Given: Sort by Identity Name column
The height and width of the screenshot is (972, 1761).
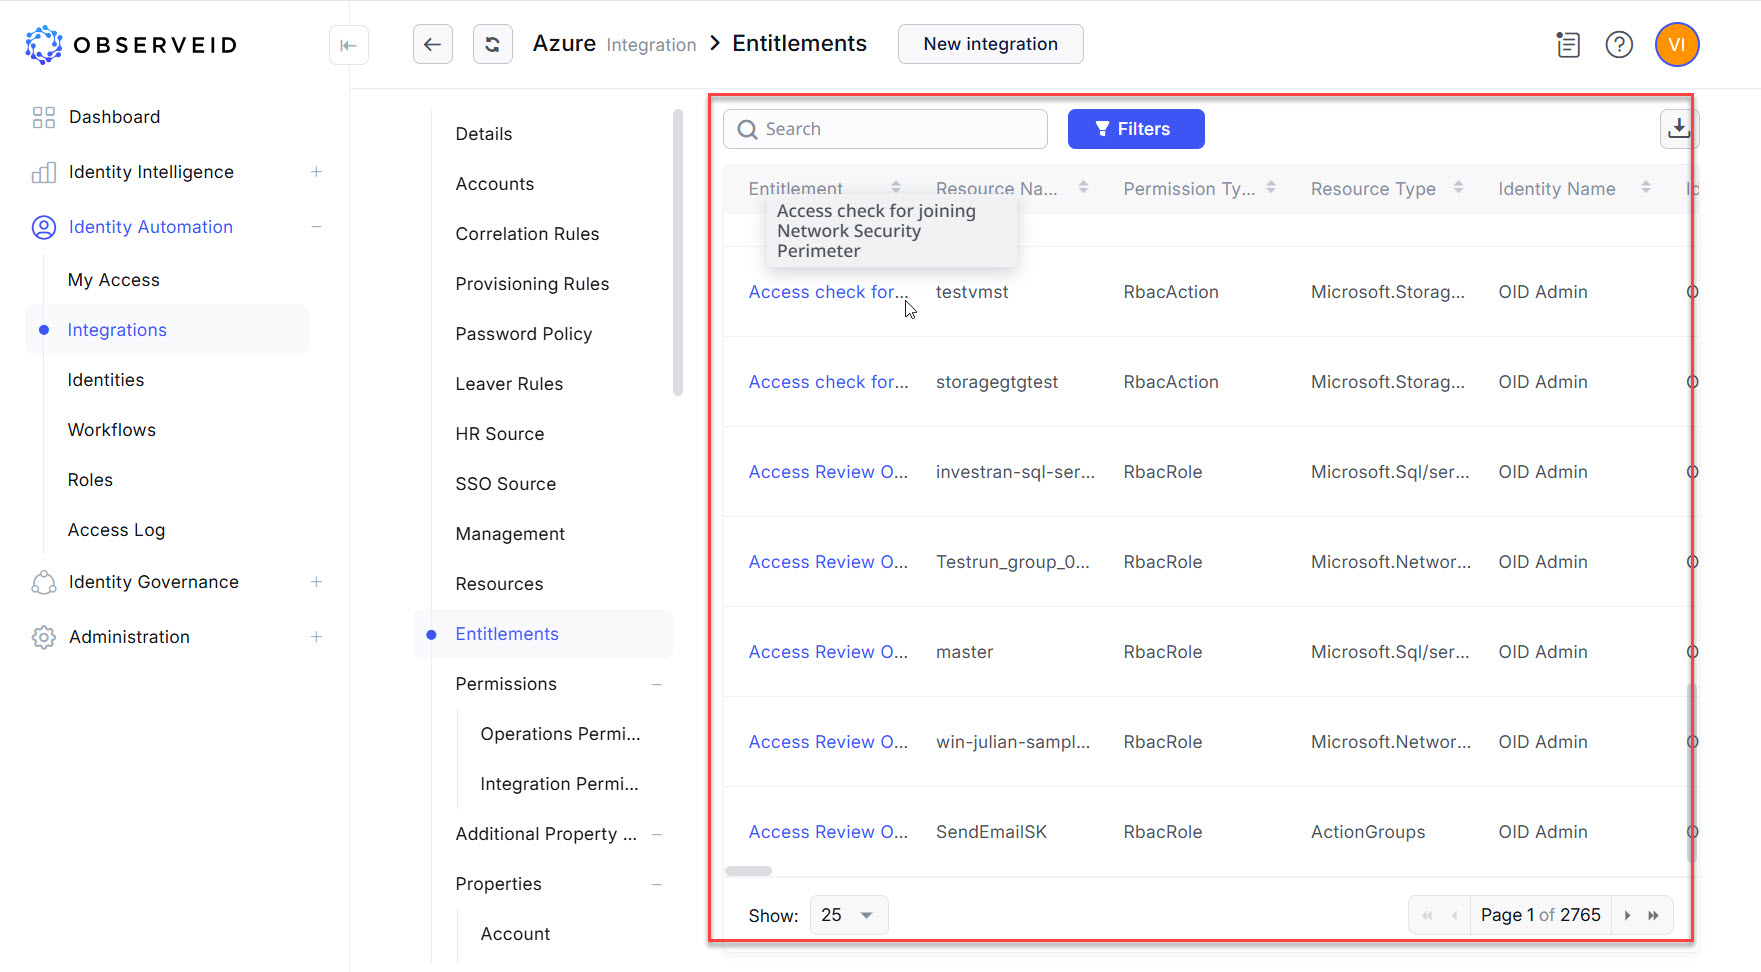Looking at the screenshot, I should pos(1645,188).
